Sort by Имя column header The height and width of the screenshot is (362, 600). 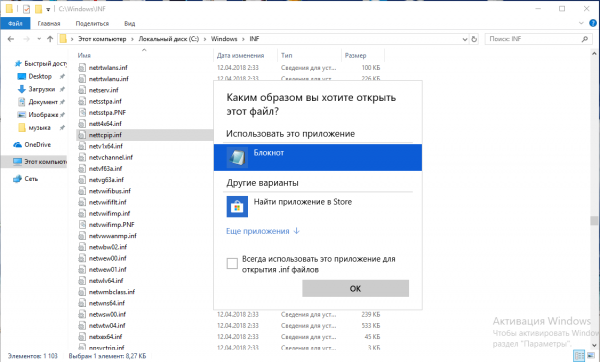pos(84,55)
